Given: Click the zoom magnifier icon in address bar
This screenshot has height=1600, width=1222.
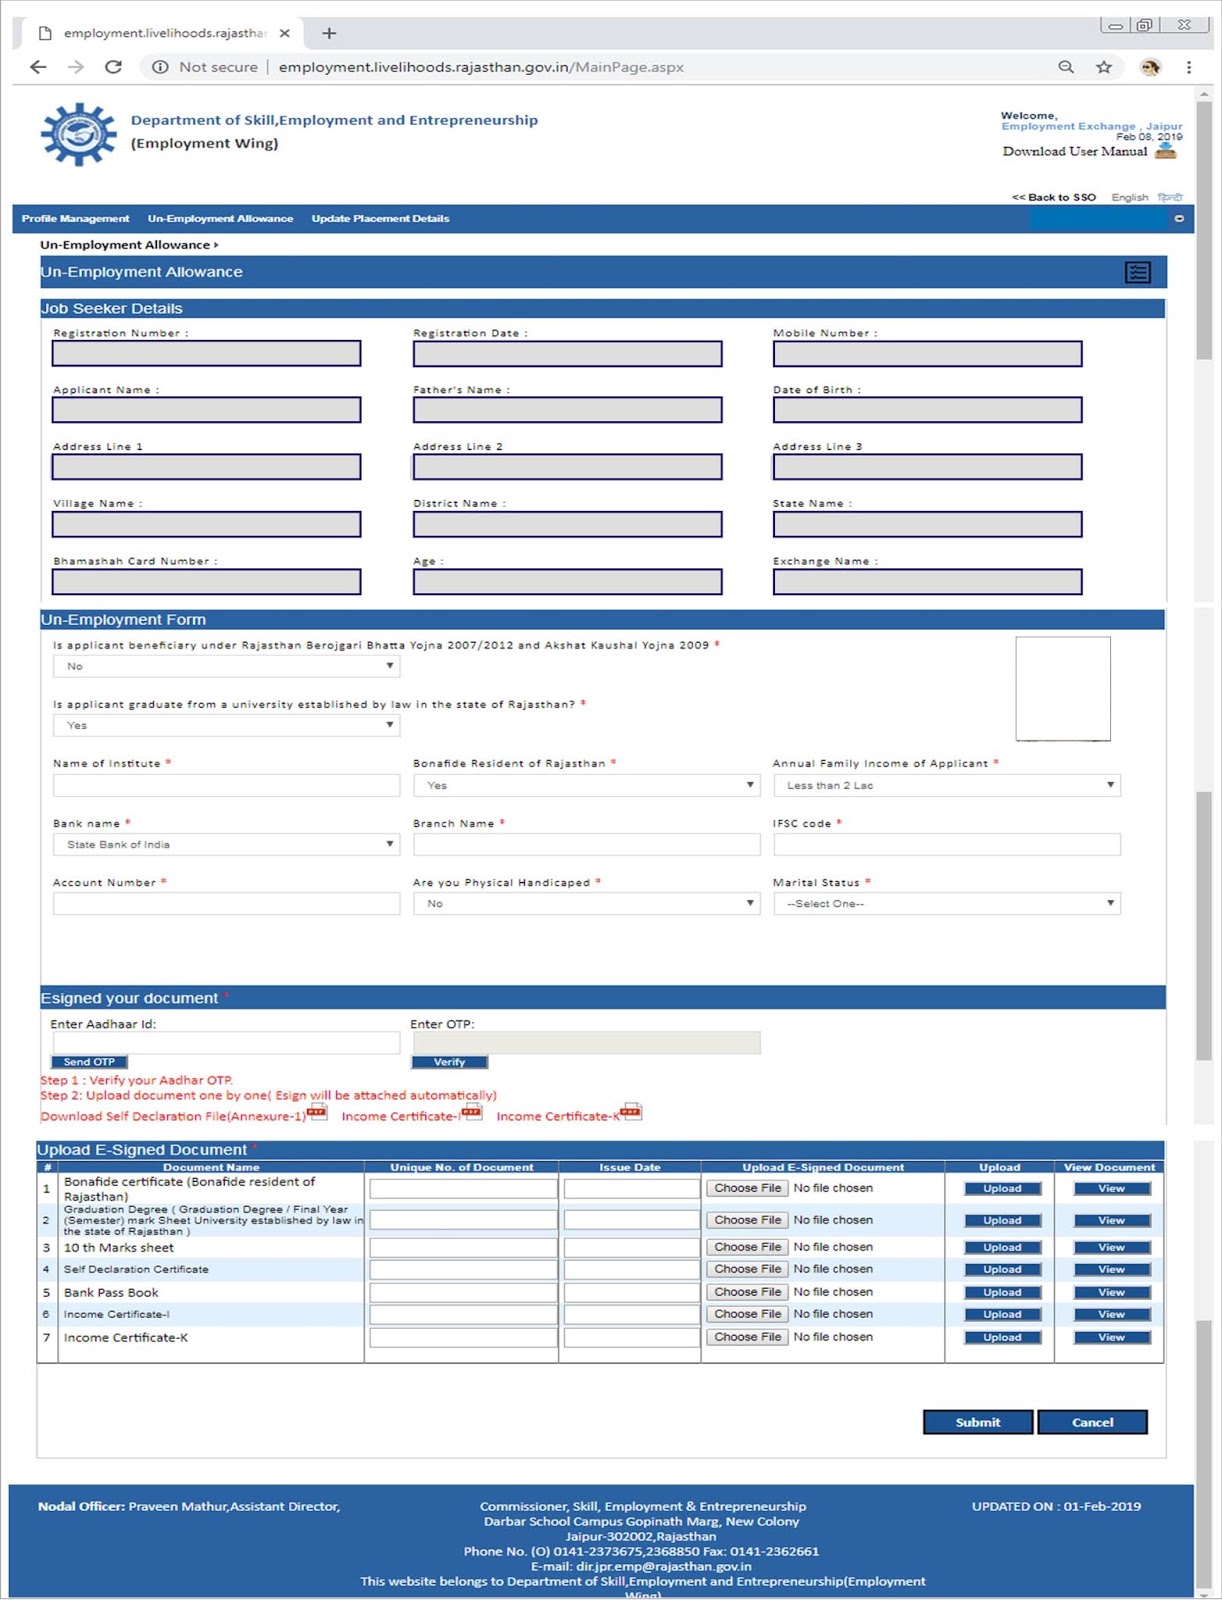Looking at the screenshot, I should [1066, 67].
